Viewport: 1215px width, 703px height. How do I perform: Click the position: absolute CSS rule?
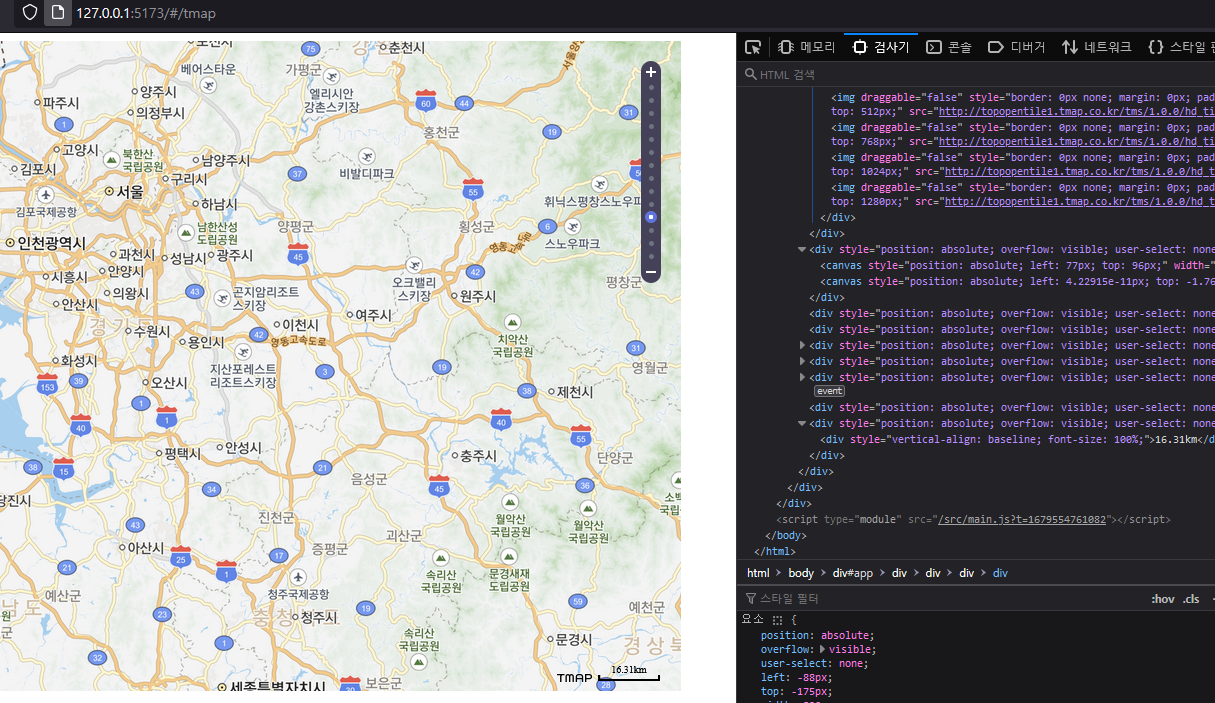pos(817,635)
